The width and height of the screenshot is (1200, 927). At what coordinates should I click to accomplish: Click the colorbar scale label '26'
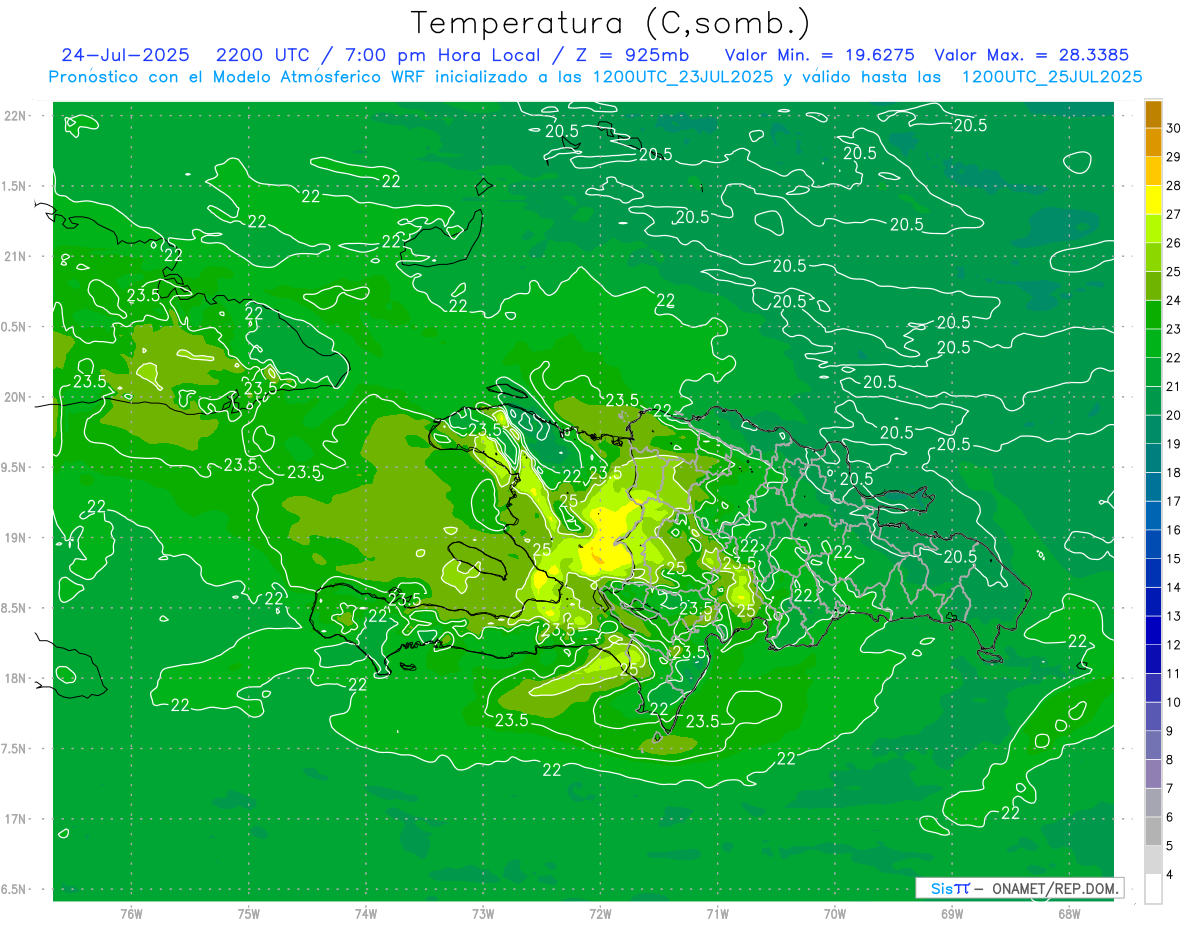pos(1174,243)
